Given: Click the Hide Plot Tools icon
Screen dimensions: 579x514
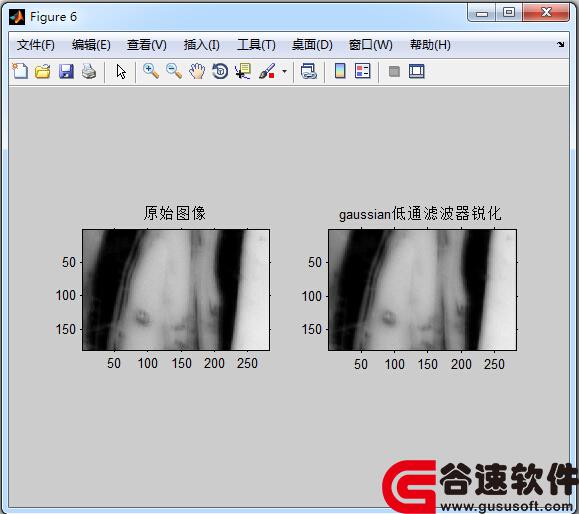Looking at the screenshot, I should point(394,71).
